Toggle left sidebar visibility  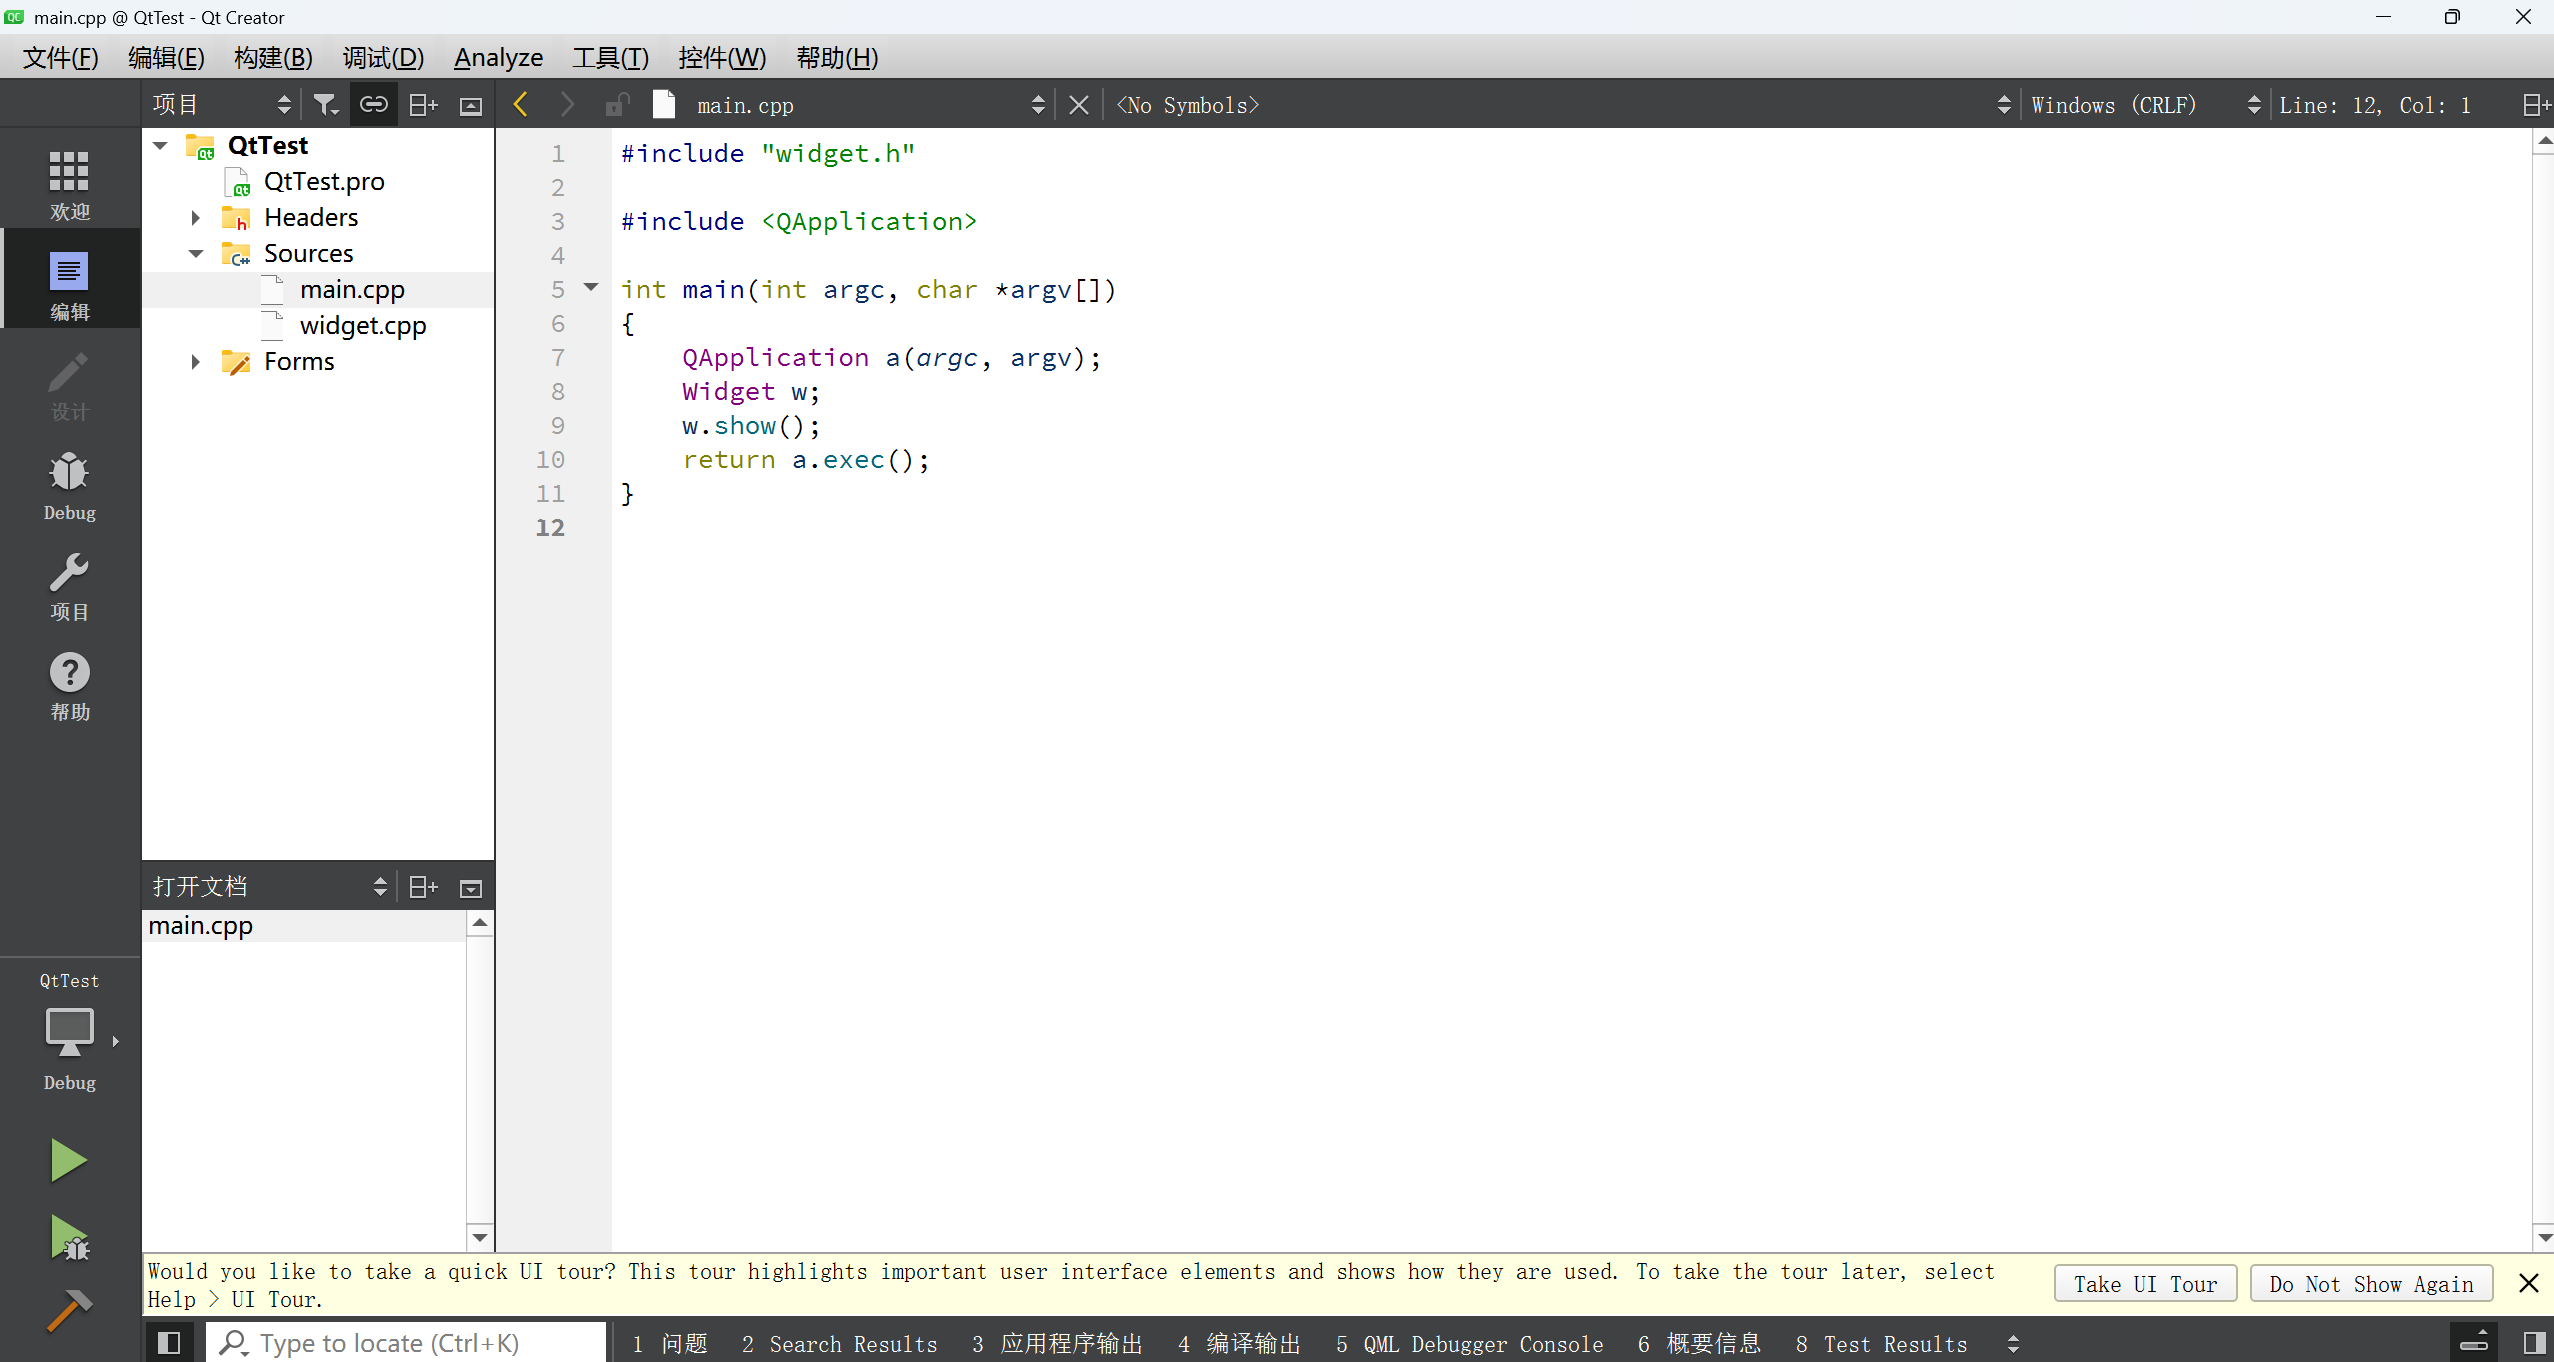(x=169, y=1343)
